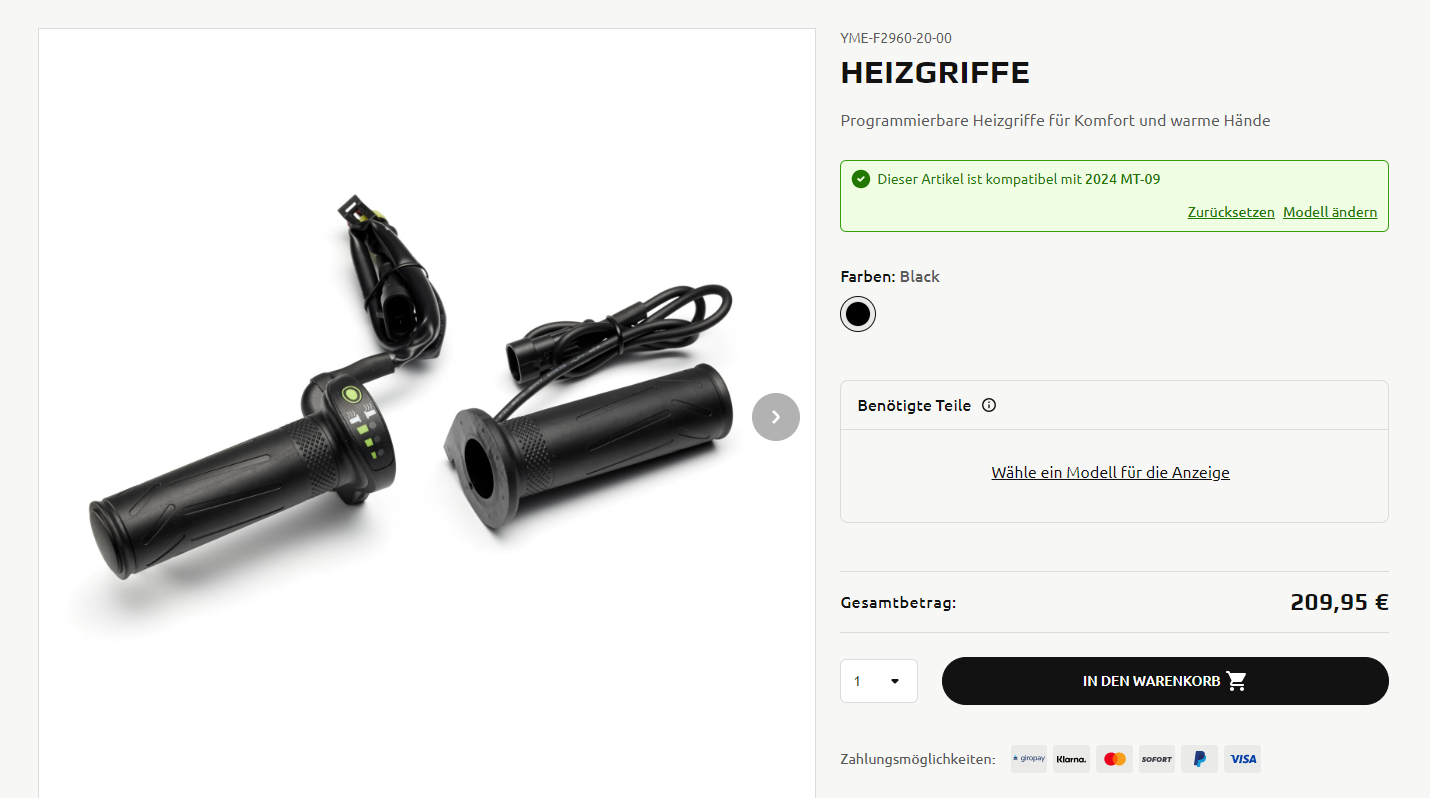Click the giropay payment icon

[x=1029, y=759]
